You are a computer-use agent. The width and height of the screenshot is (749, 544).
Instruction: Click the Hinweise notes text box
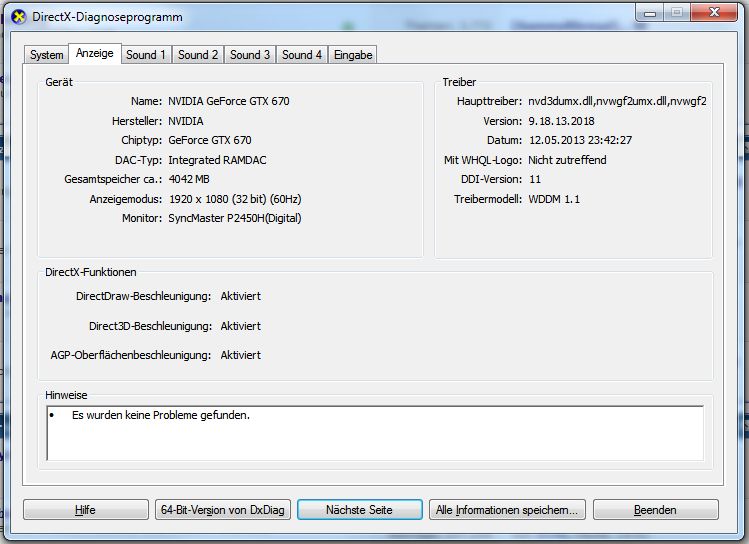(x=375, y=433)
